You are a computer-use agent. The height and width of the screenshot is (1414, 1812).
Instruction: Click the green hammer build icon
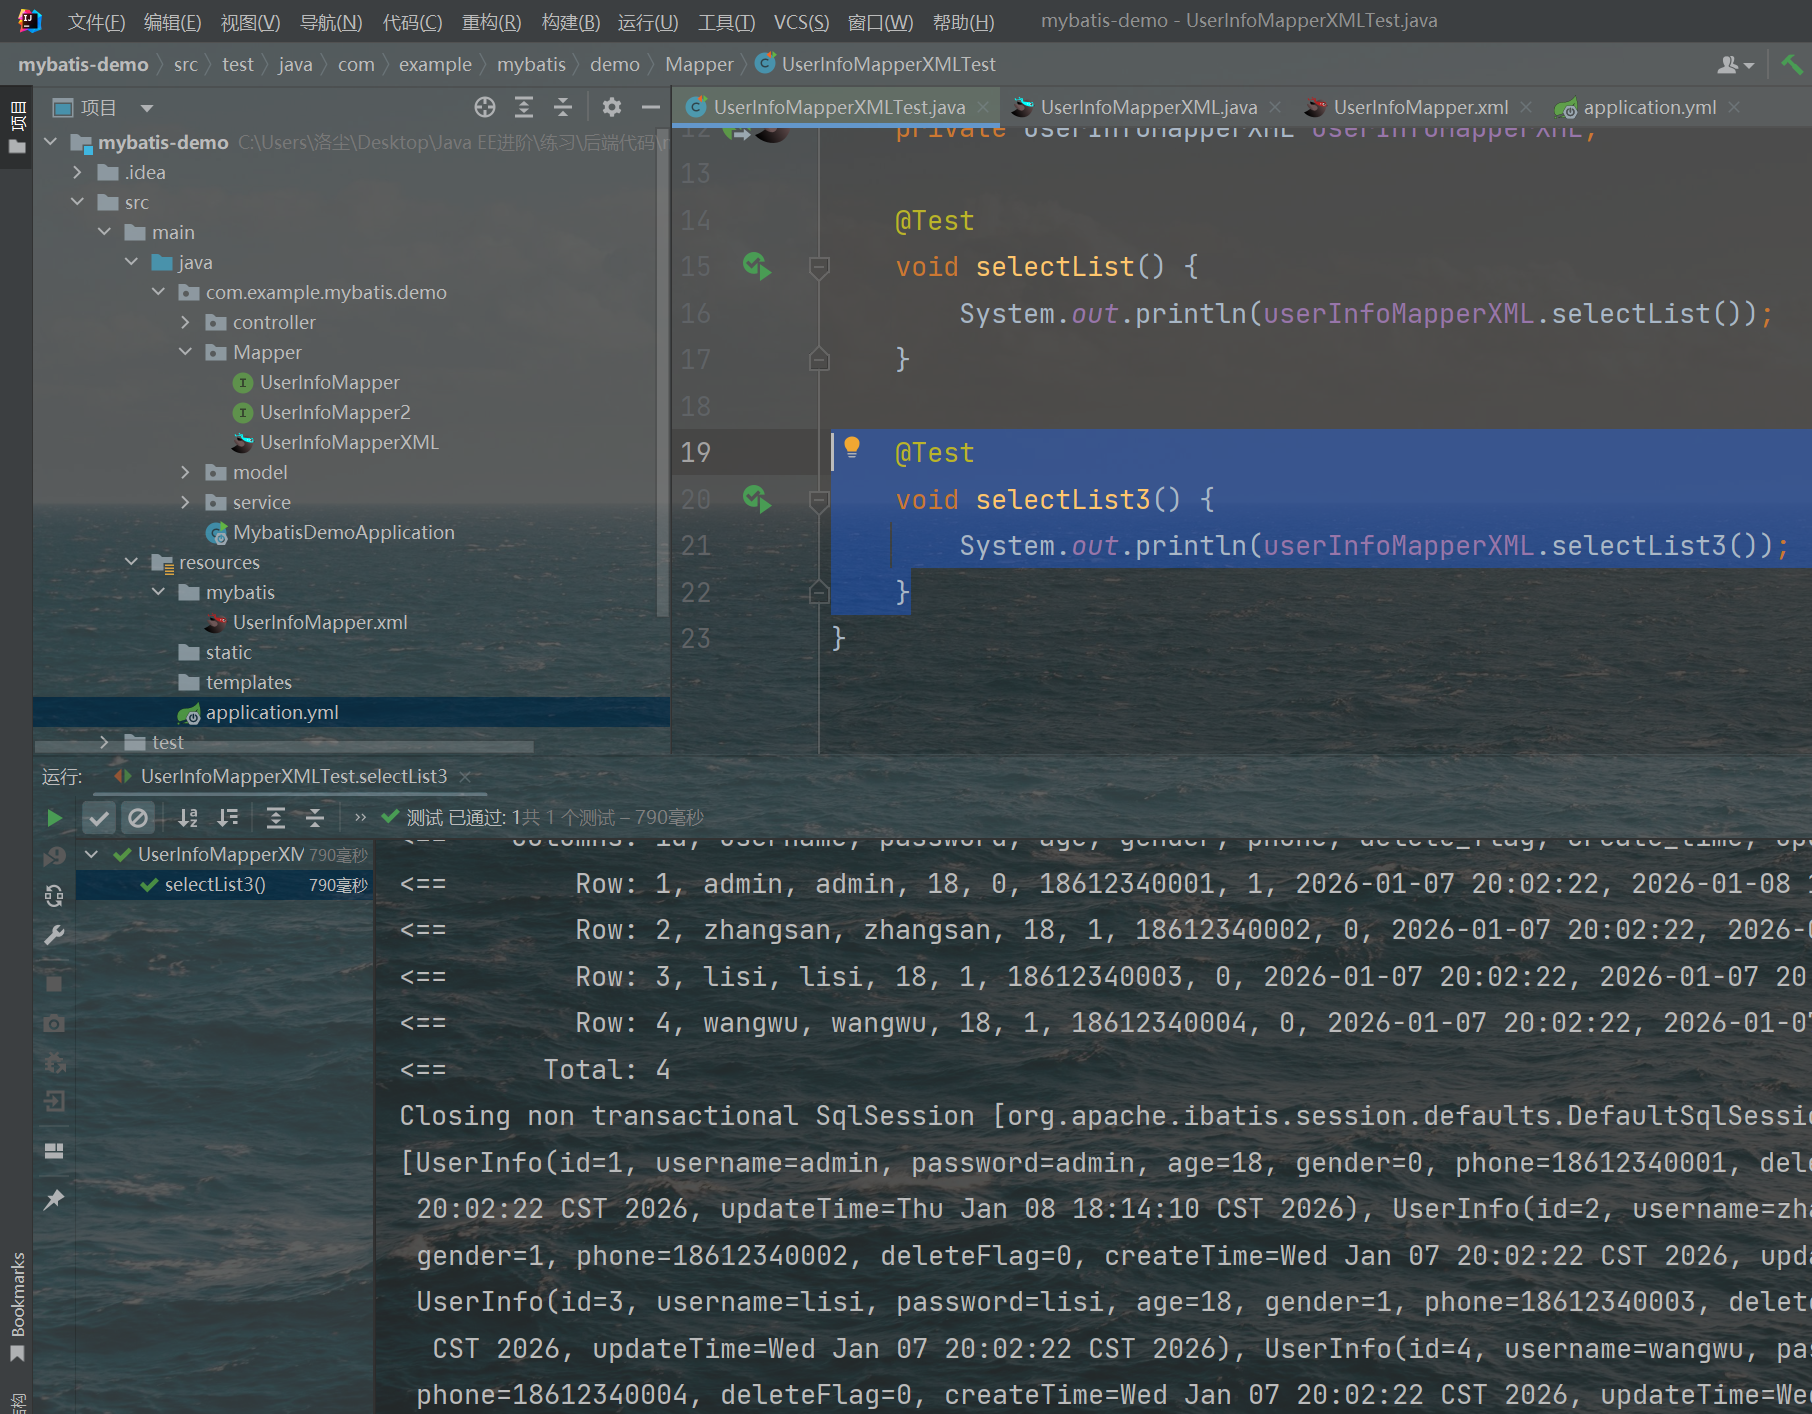coord(1792,65)
